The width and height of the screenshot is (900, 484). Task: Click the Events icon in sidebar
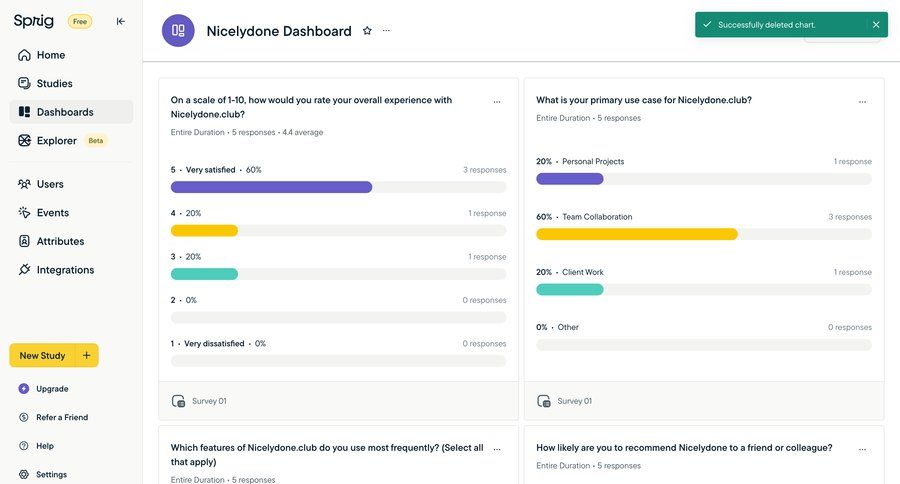point(25,213)
